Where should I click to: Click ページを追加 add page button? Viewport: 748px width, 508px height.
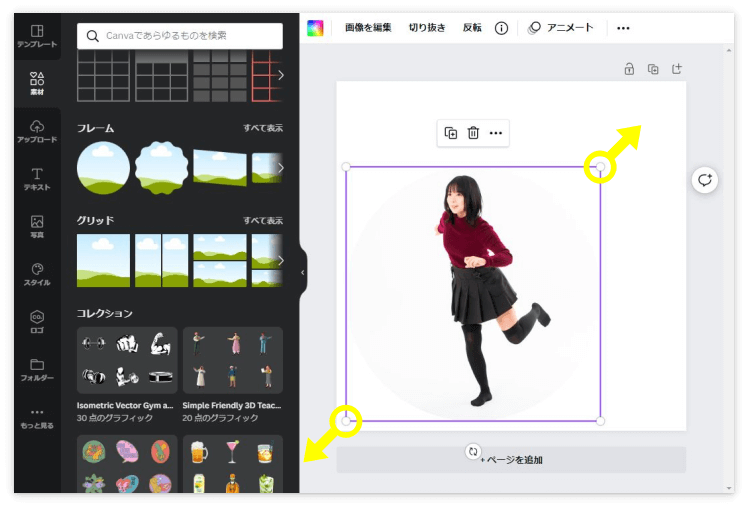pyautogui.click(x=511, y=460)
